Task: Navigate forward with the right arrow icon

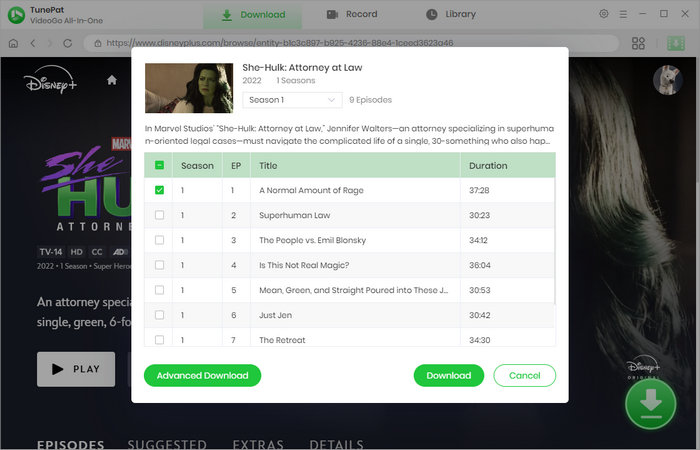Action: (50, 43)
